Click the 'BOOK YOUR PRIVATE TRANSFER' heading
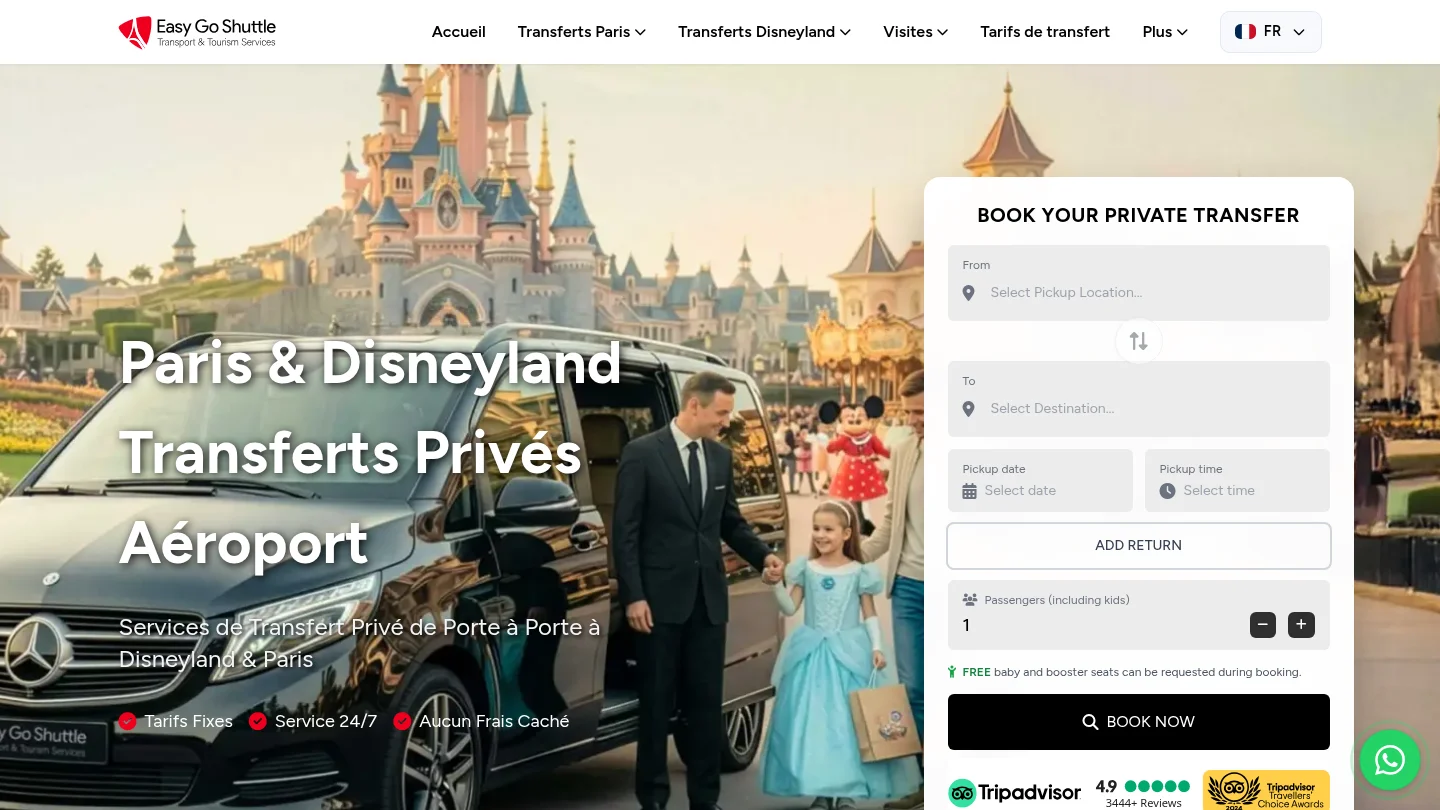The height and width of the screenshot is (810, 1440). tap(1138, 215)
